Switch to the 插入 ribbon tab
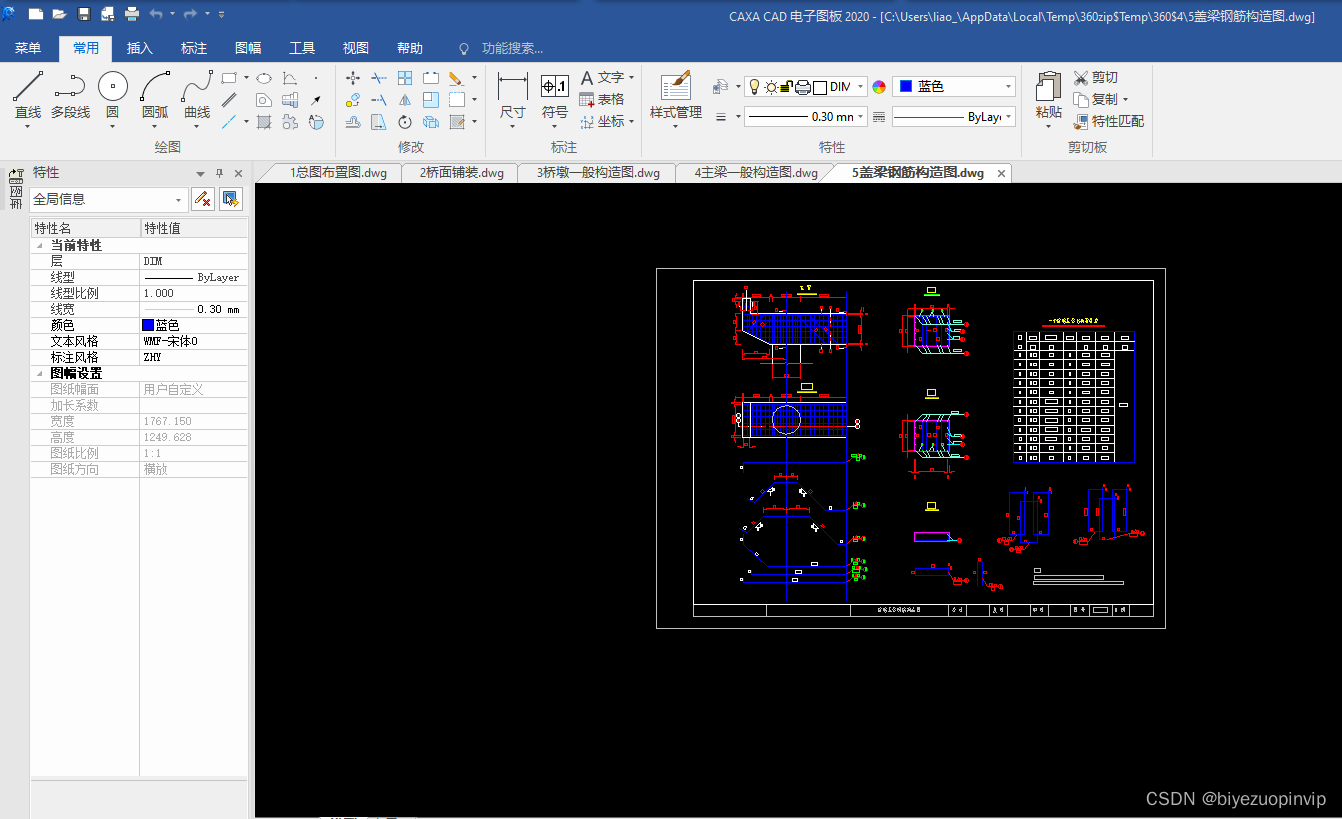 coord(140,48)
